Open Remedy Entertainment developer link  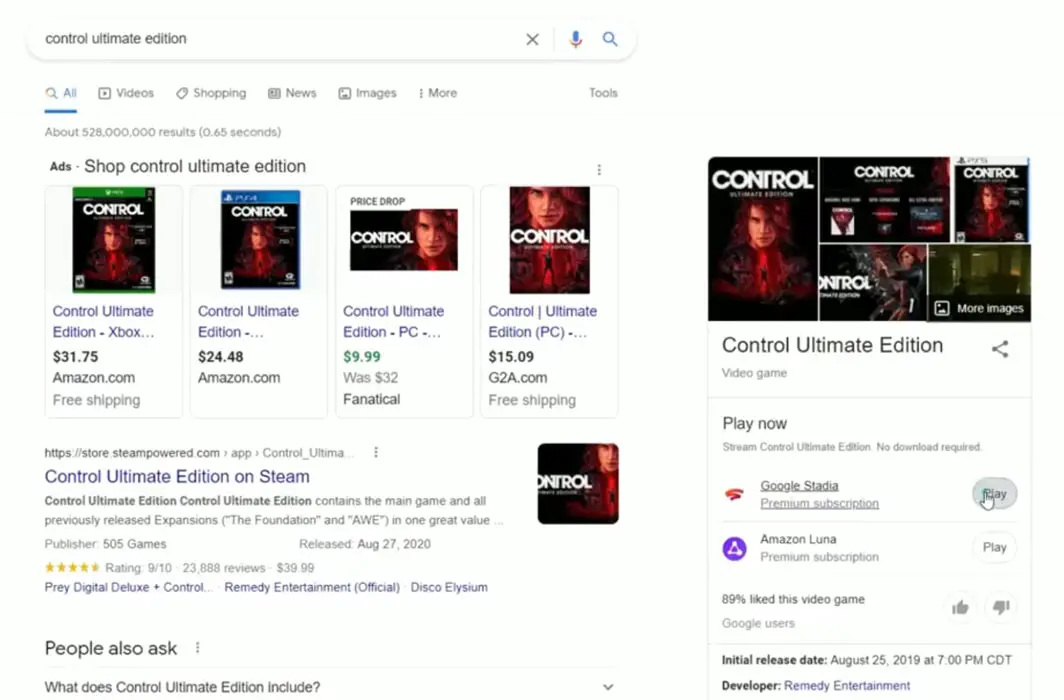[x=847, y=686]
